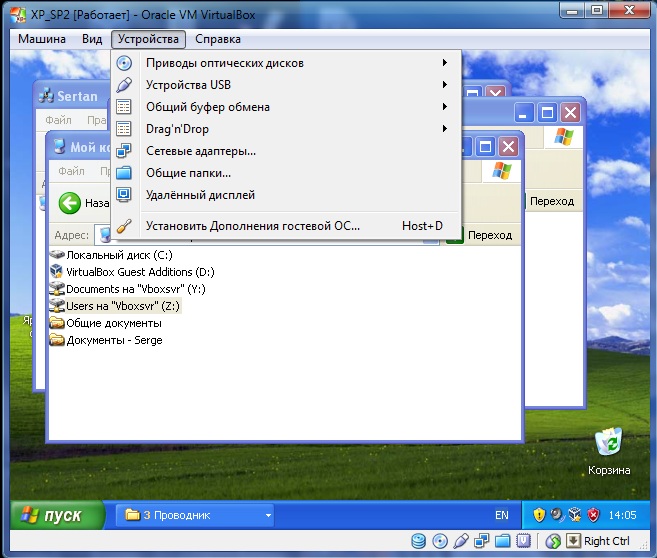The image size is (657, 558).
Task: Click mouse integration indicator in status bar
Action: tap(553, 541)
